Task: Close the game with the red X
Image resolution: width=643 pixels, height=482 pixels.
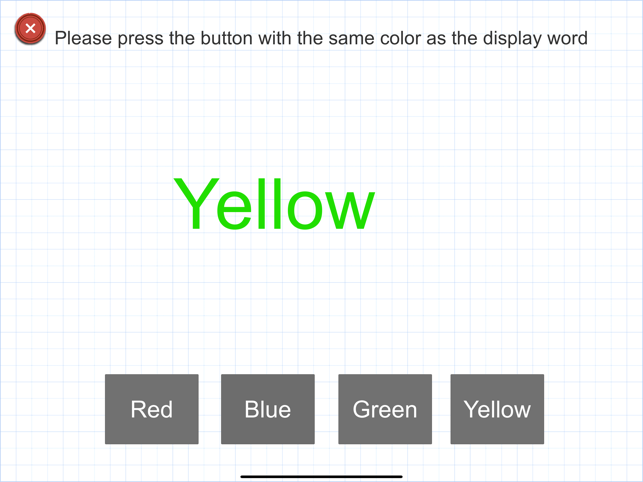Action: 30,29
